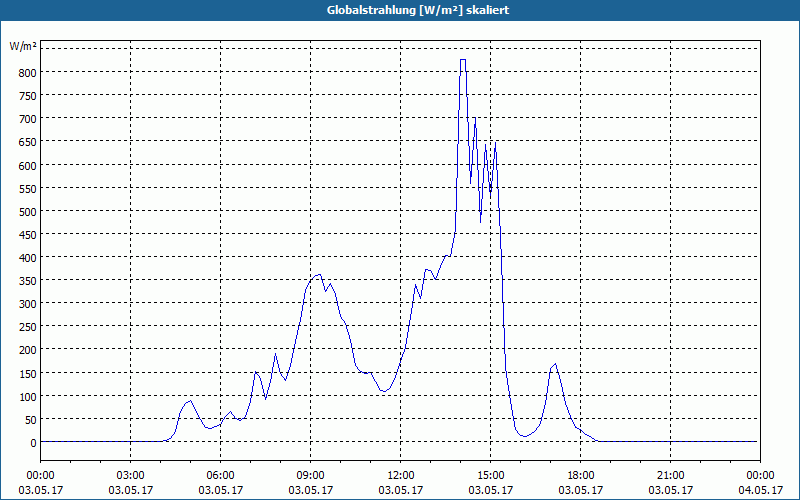
Task: Click the 450 y-axis value
Action: [28, 235]
